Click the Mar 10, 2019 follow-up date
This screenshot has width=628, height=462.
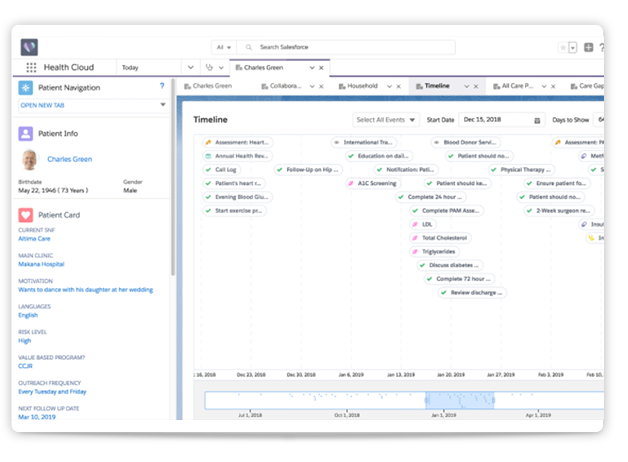pyautogui.click(x=37, y=417)
